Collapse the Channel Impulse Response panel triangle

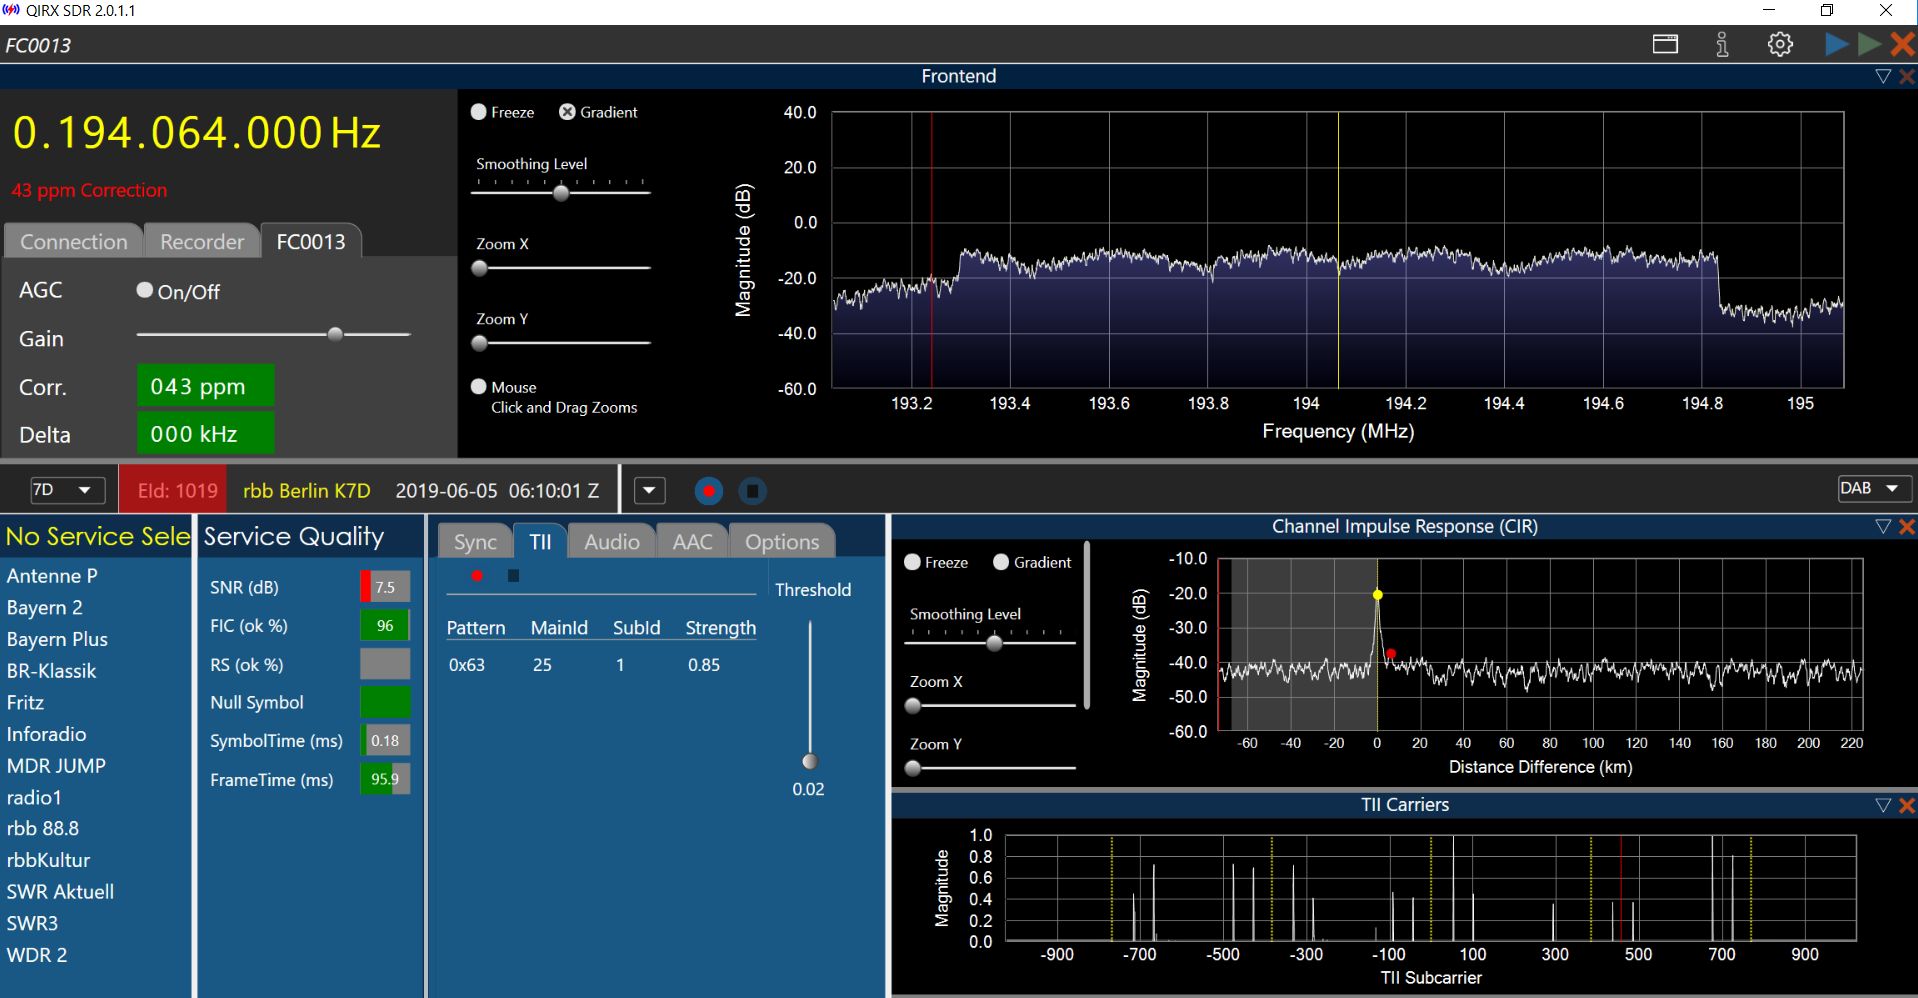click(1883, 527)
